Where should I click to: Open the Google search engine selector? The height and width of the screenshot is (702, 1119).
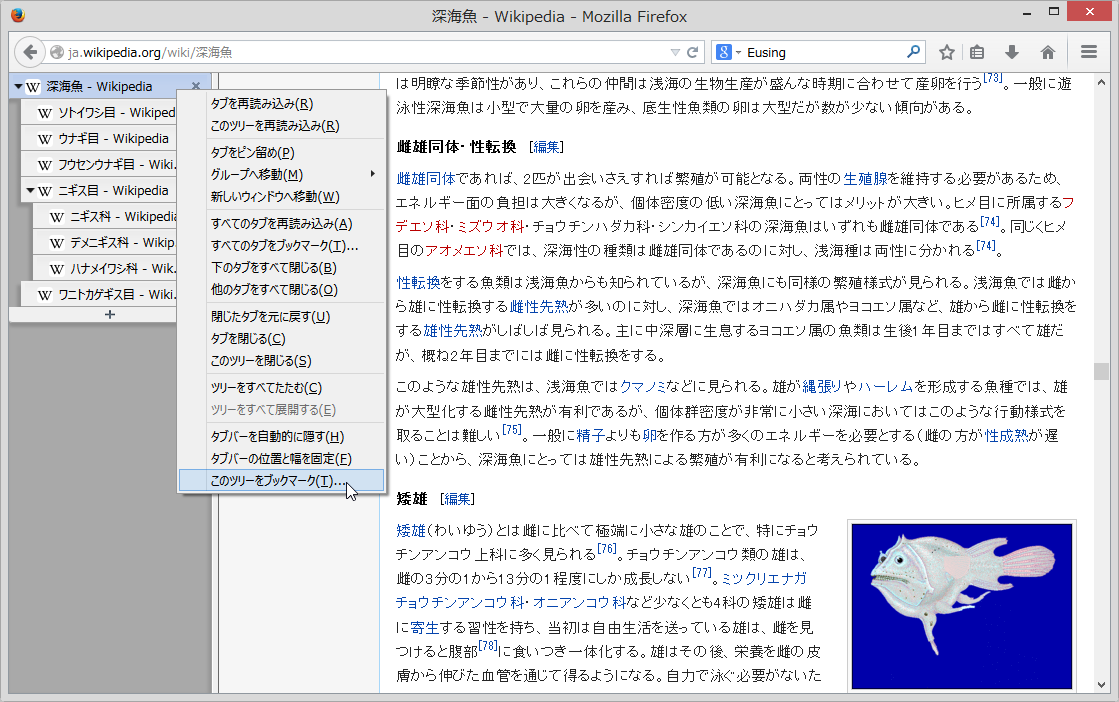click(x=729, y=52)
